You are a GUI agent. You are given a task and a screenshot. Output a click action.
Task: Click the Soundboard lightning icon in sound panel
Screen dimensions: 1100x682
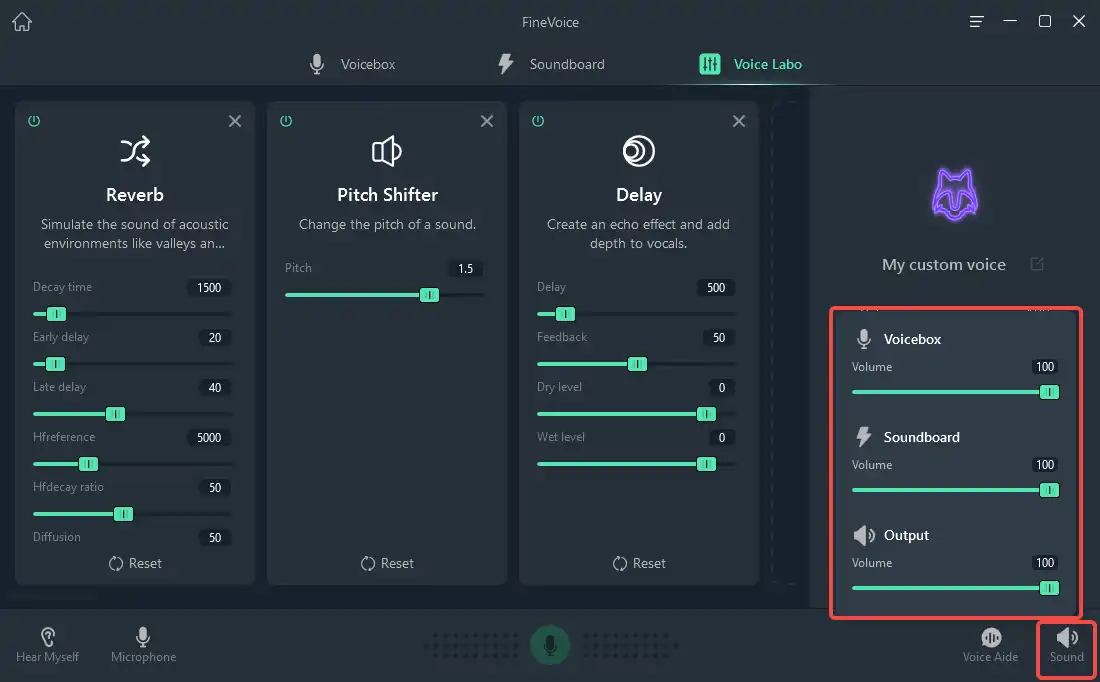(864, 437)
